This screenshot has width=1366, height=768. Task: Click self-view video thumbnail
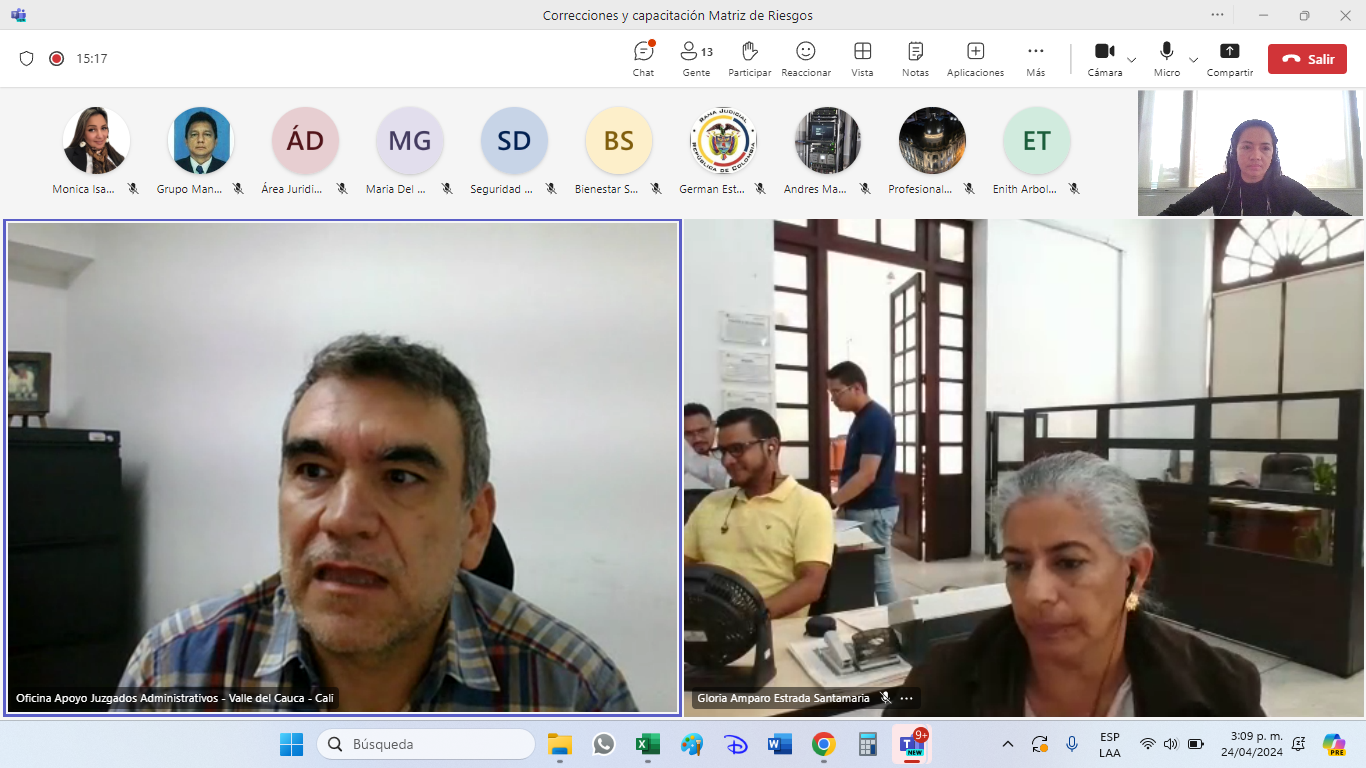(1250, 153)
